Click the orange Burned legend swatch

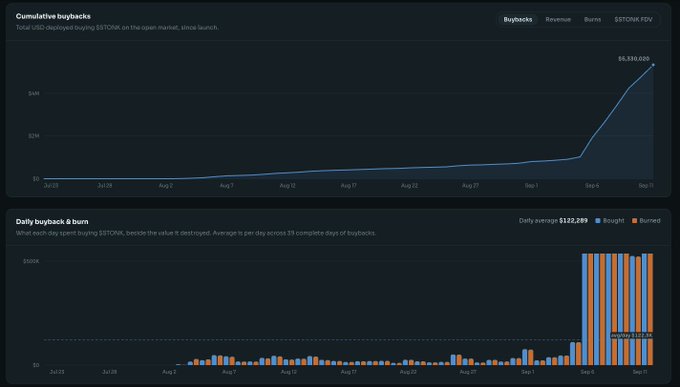pos(634,221)
